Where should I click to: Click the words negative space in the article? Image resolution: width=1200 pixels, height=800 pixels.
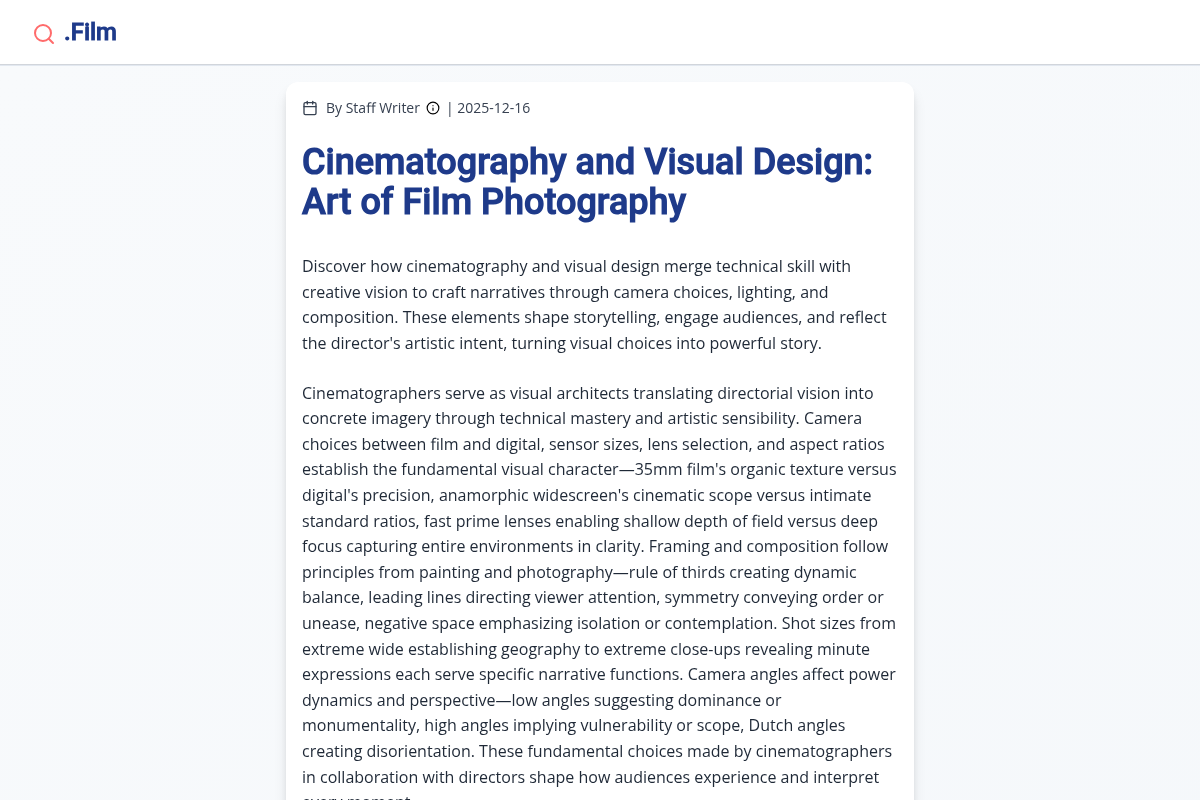pyautogui.click(x=414, y=623)
